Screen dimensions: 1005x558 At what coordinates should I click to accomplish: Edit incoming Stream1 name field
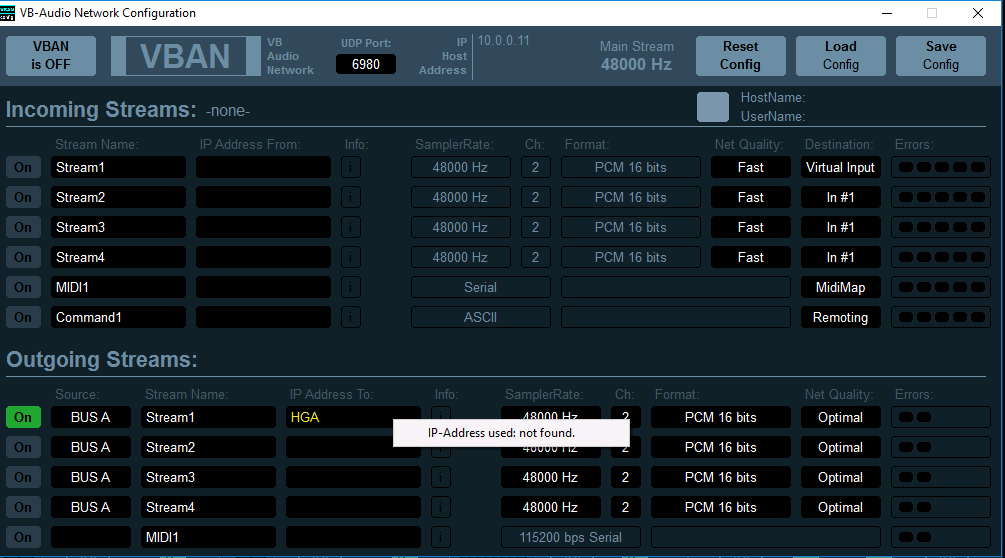click(x=118, y=167)
